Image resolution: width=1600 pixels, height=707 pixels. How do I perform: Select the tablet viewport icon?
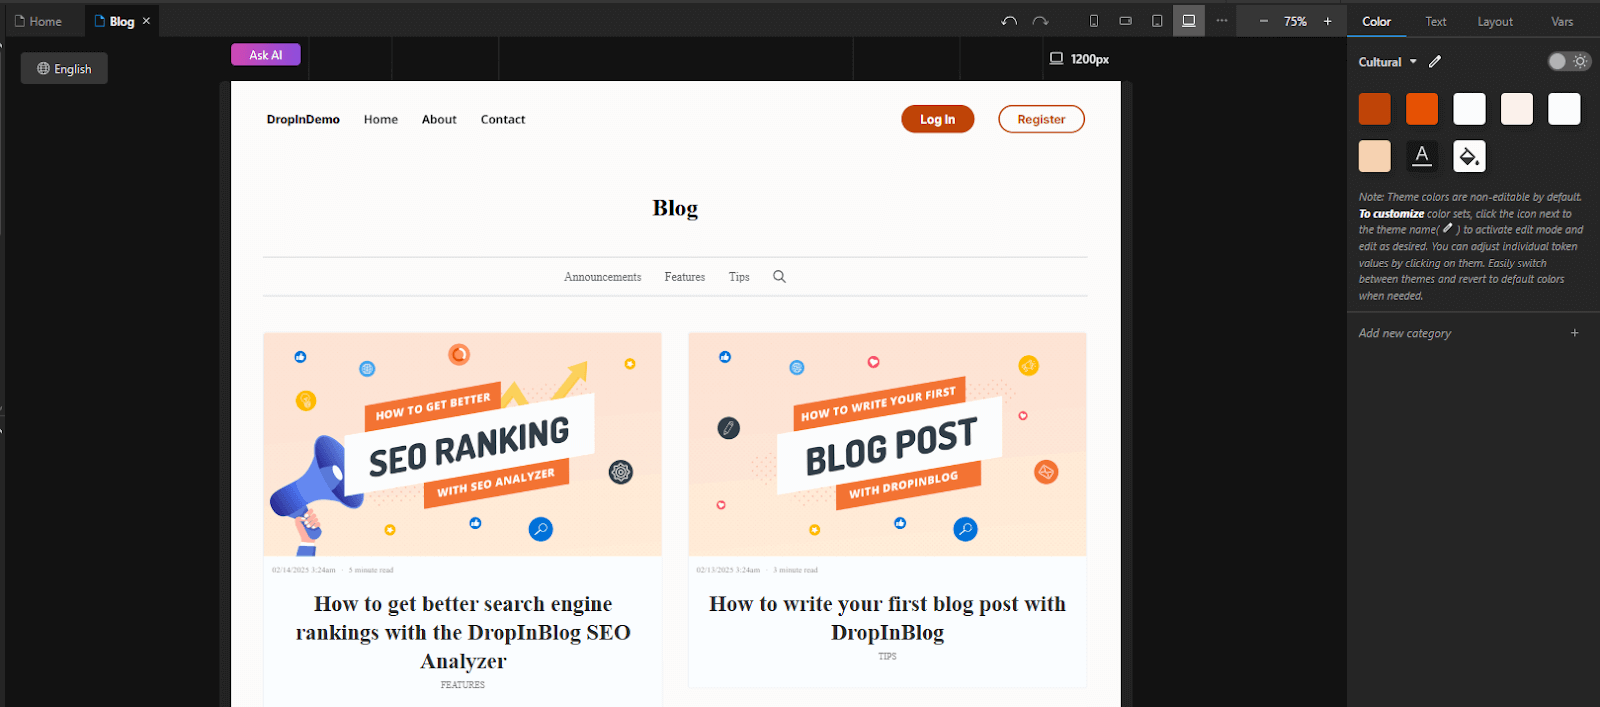[1157, 21]
